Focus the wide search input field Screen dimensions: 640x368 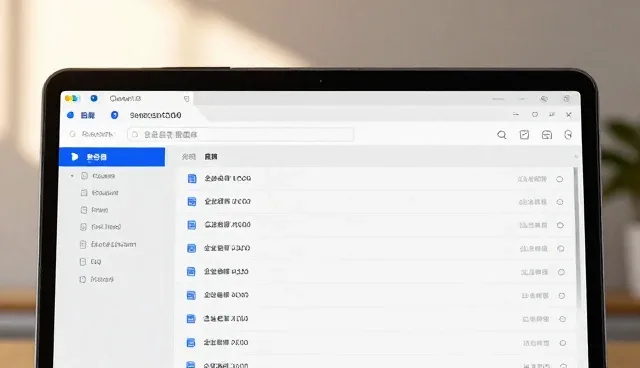coord(241,134)
